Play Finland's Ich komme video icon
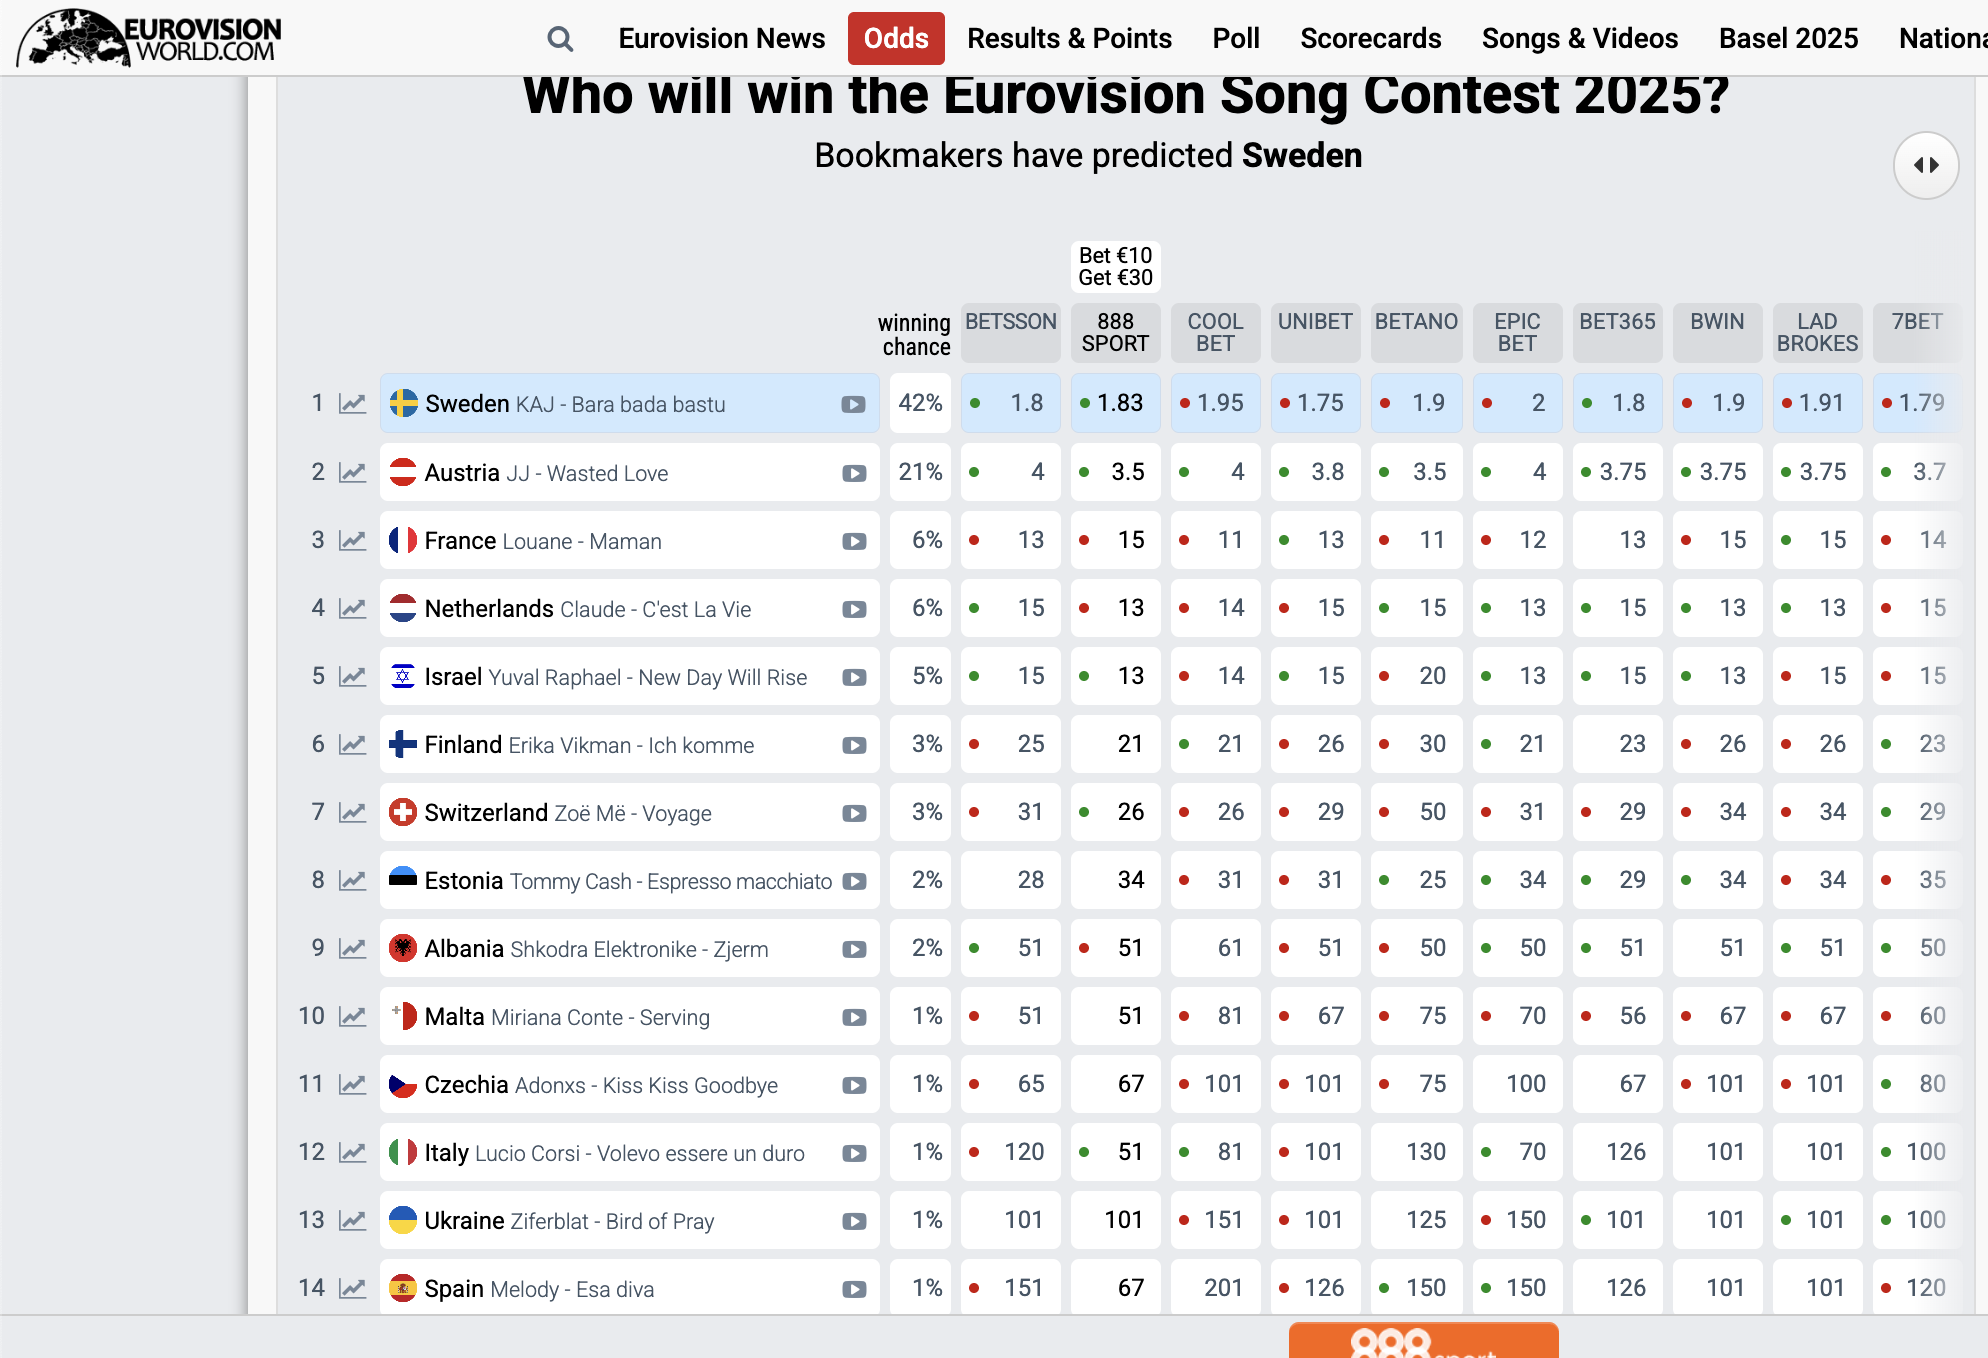This screenshot has width=1988, height=1358. pyautogui.click(x=853, y=745)
